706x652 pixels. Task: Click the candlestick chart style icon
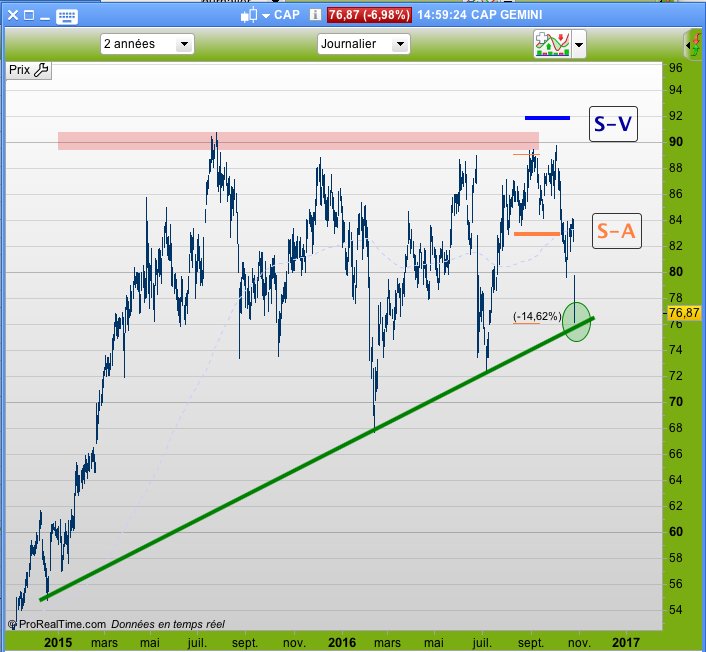(x=249, y=16)
